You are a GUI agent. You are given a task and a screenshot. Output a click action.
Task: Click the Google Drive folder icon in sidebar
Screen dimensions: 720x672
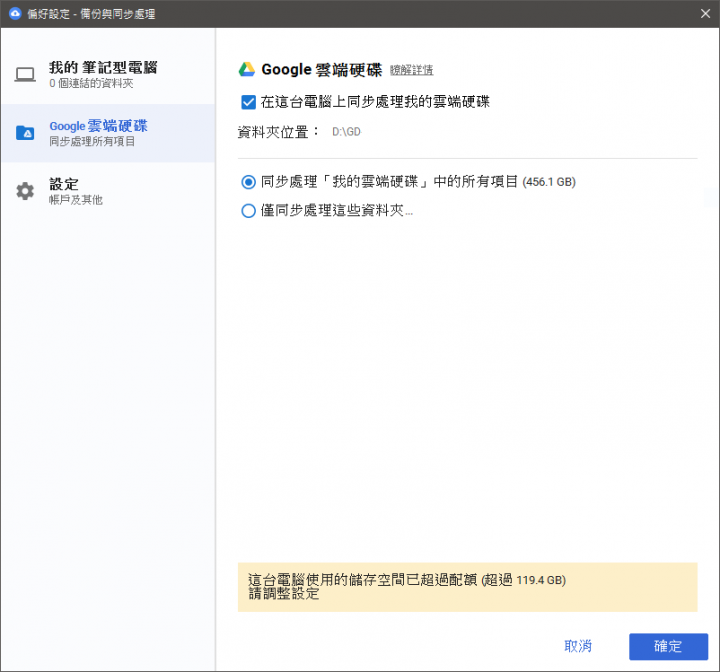click(25, 133)
